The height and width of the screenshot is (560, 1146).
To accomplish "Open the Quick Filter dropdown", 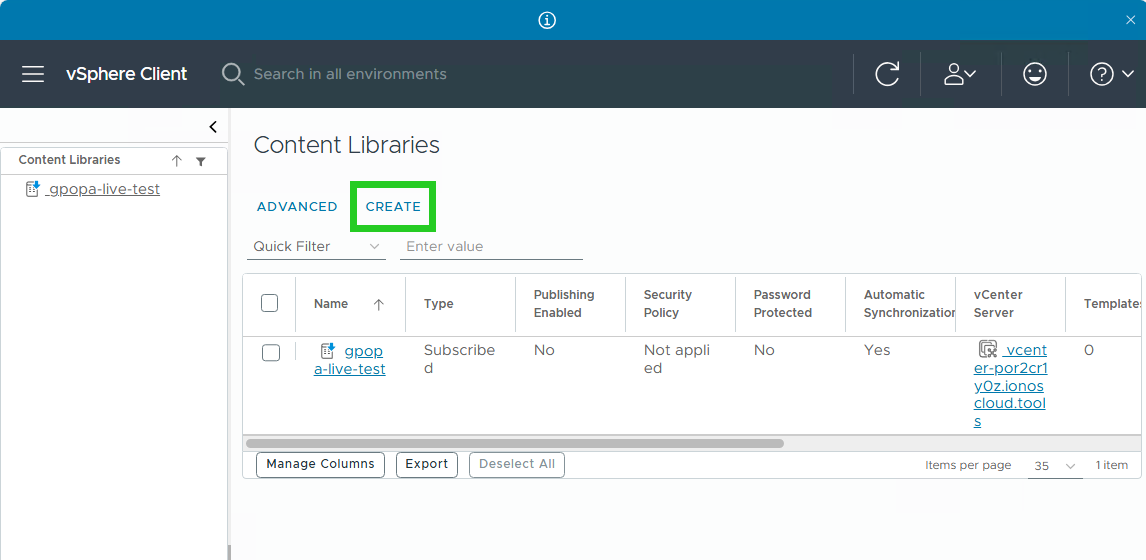I will [x=316, y=246].
